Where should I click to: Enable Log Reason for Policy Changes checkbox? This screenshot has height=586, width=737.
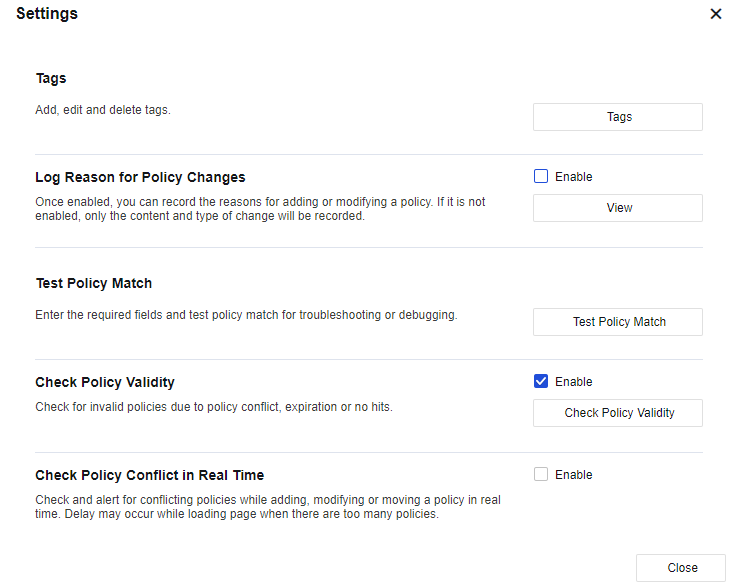(541, 177)
